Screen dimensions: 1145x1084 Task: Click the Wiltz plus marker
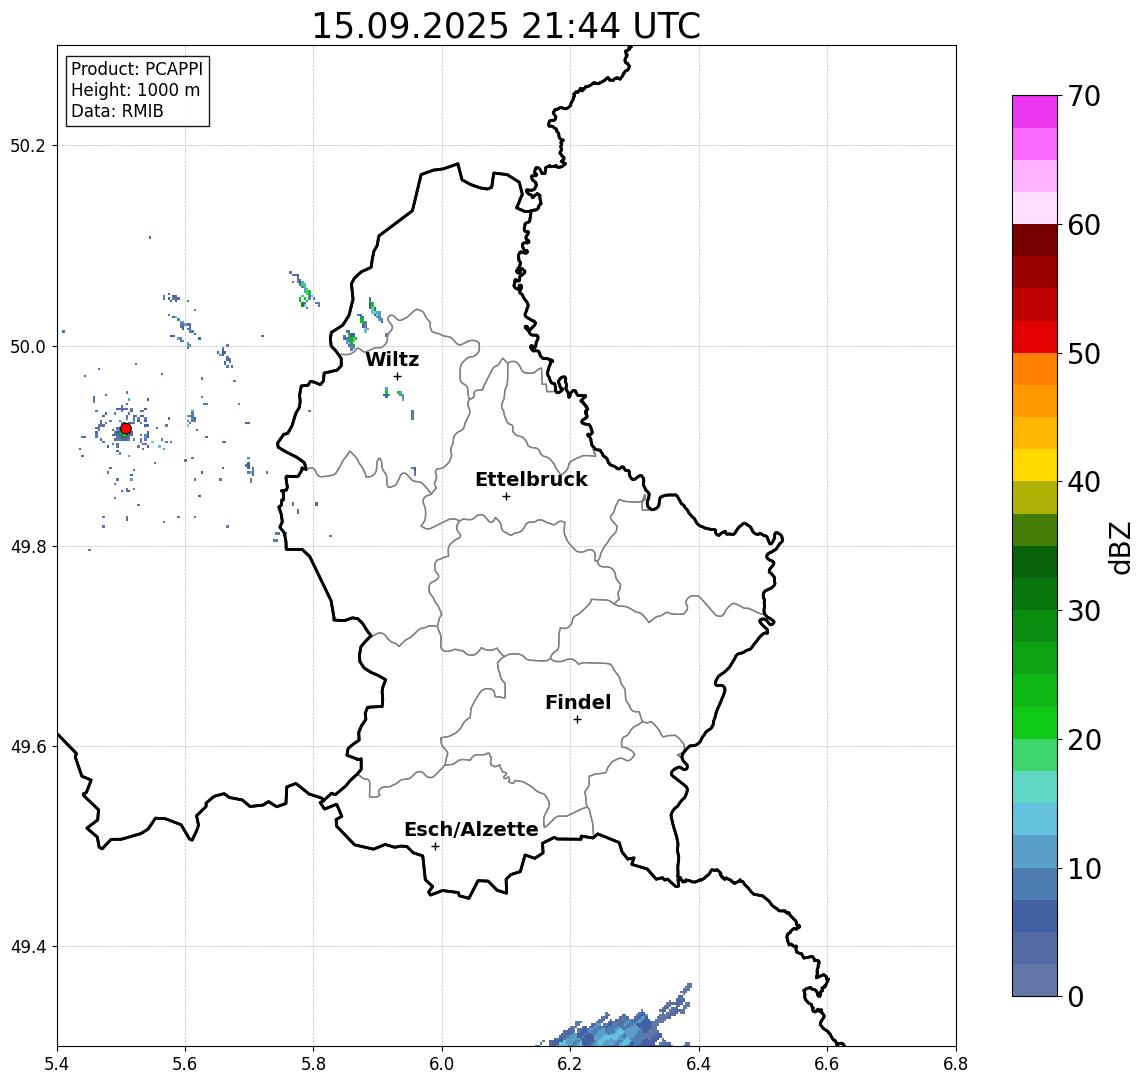397,376
